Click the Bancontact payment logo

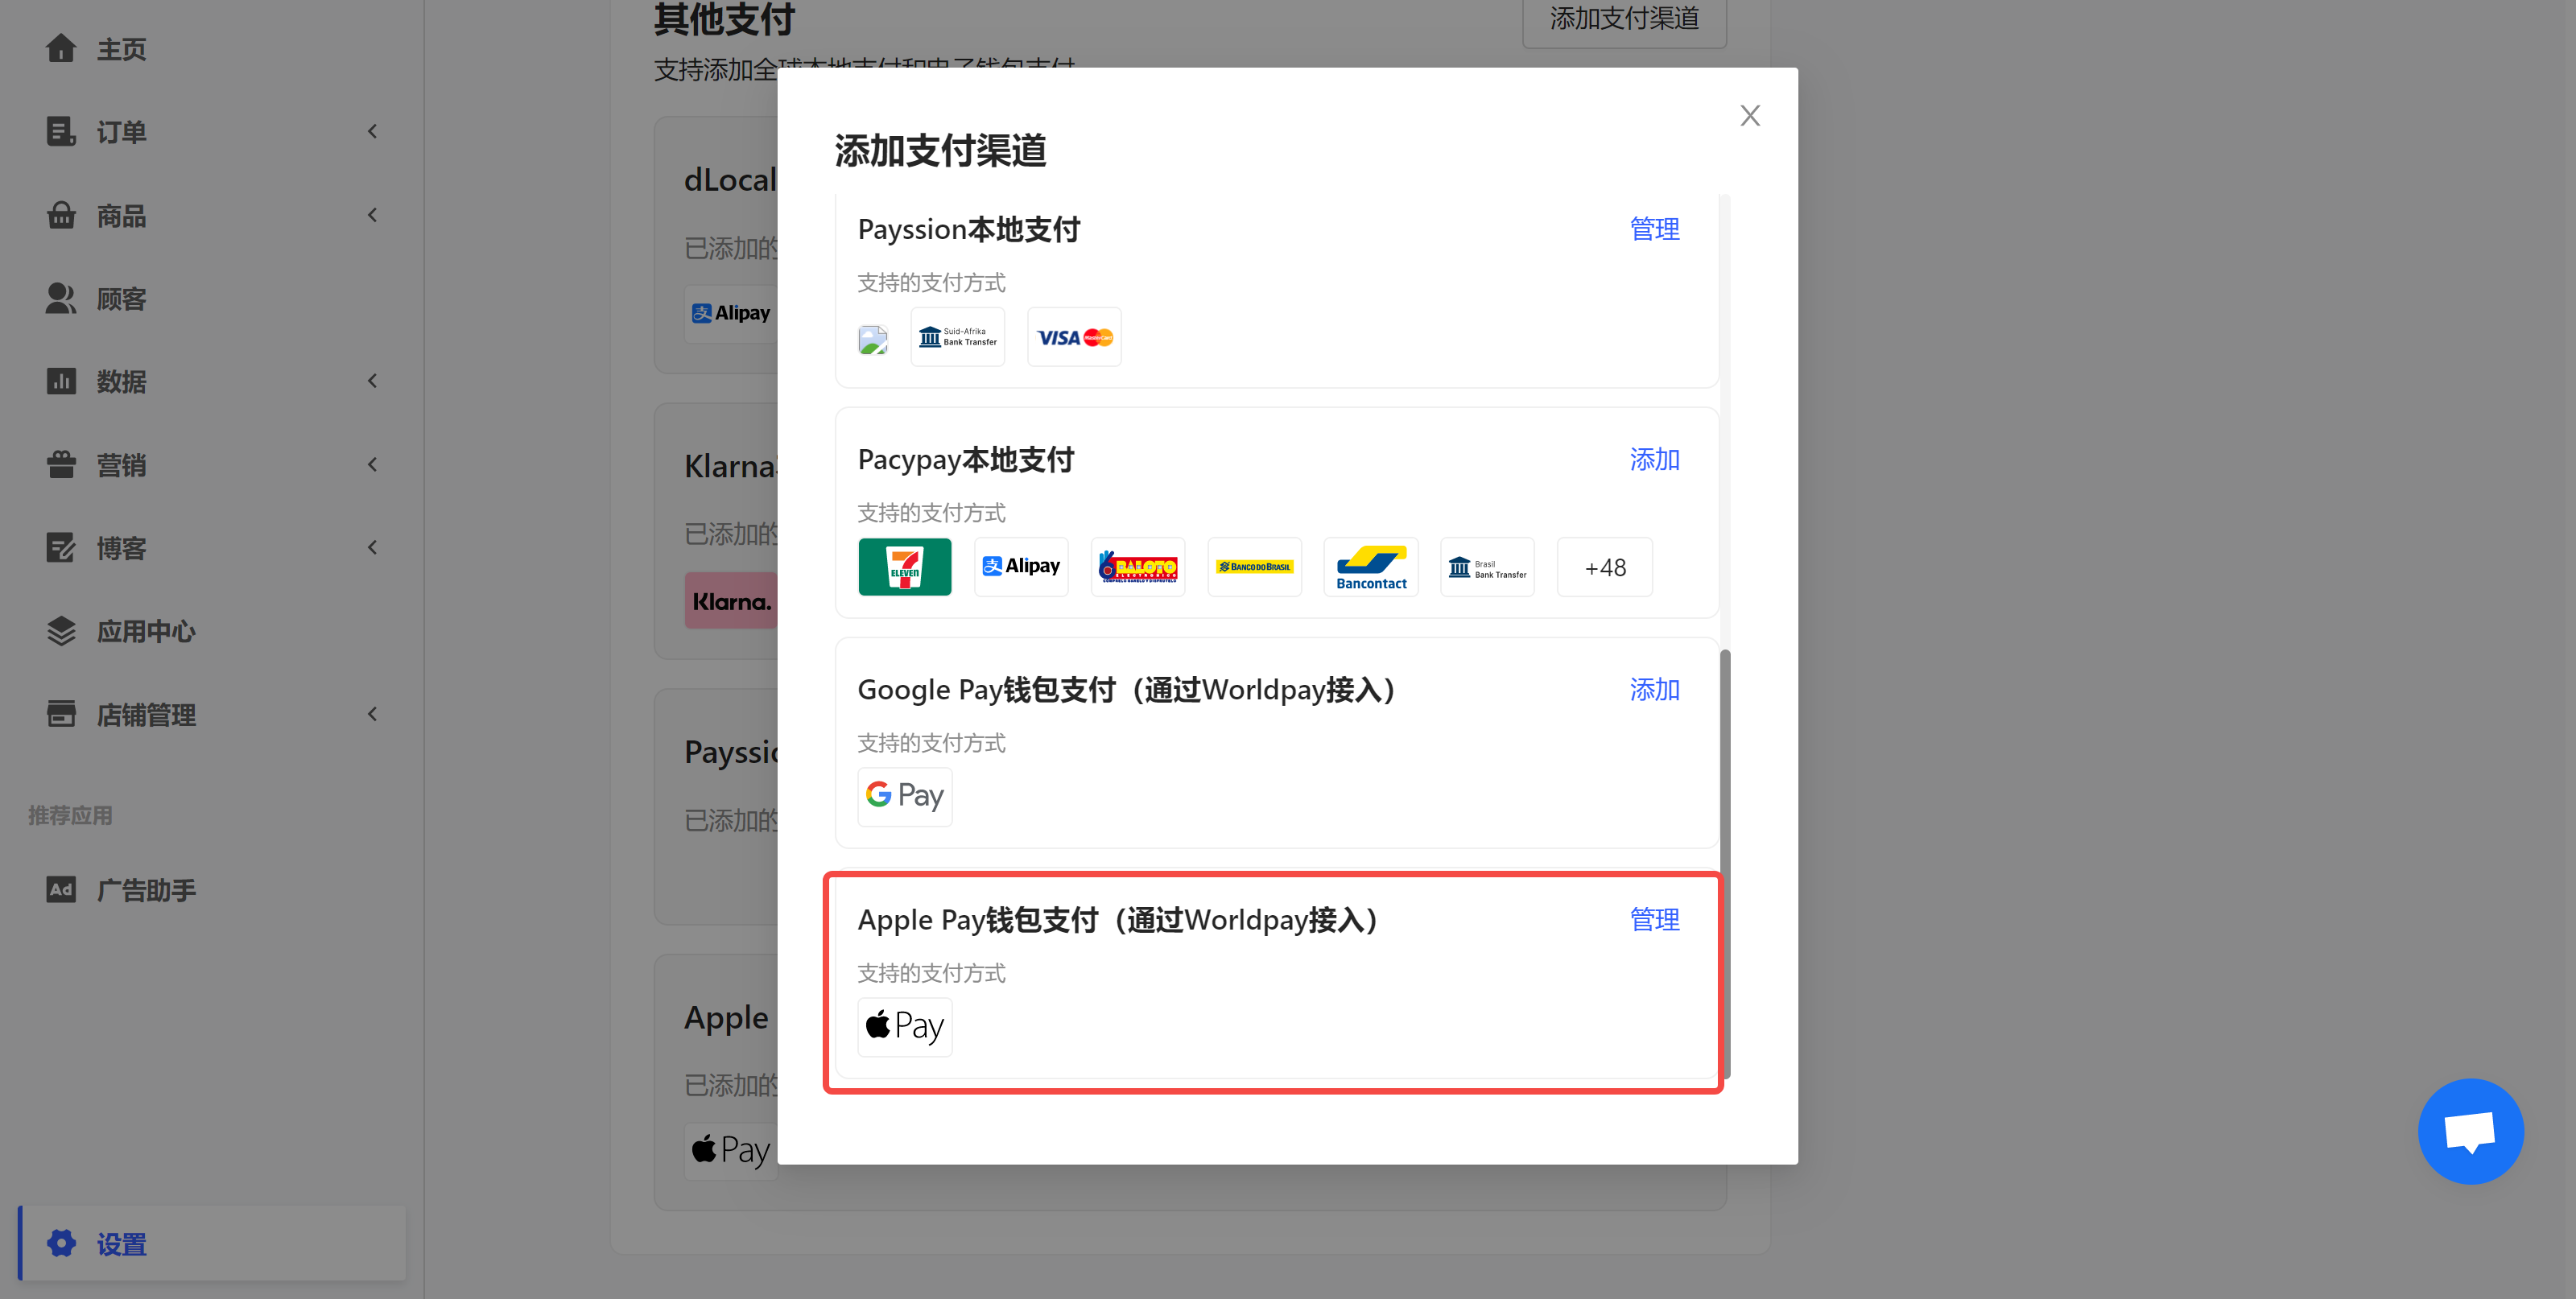[1371, 567]
